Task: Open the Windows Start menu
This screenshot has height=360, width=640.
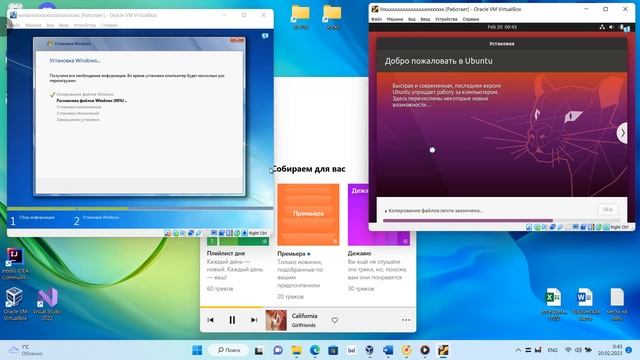Action: 197,350
